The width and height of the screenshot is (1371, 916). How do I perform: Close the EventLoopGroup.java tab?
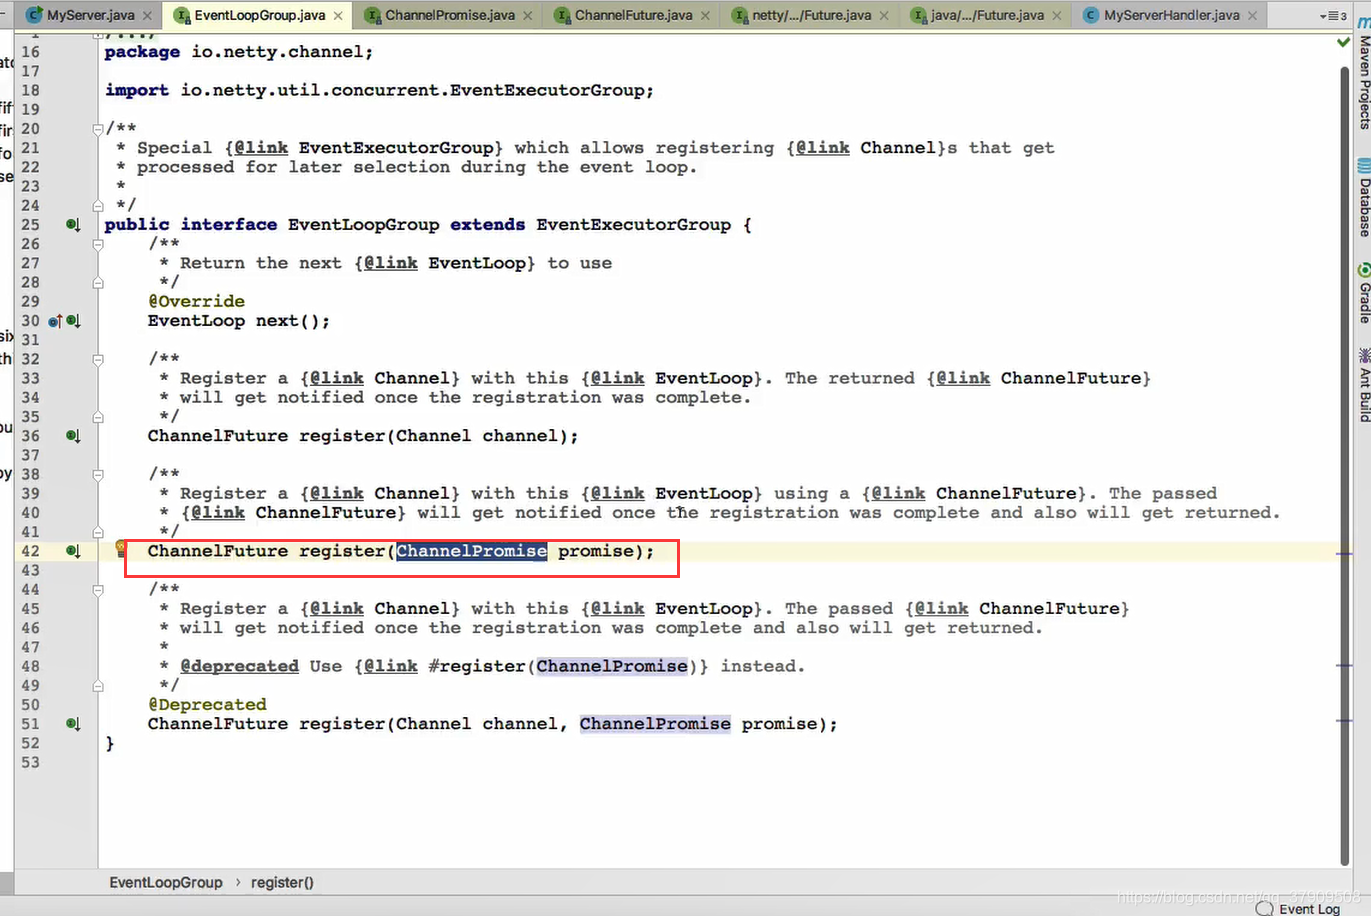(338, 16)
